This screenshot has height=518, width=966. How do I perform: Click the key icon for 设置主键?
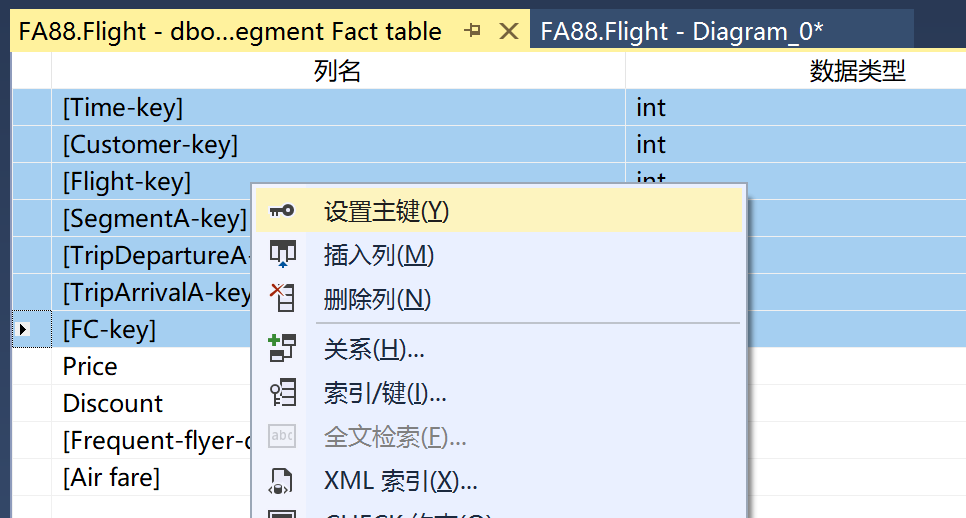(x=282, y=211)
